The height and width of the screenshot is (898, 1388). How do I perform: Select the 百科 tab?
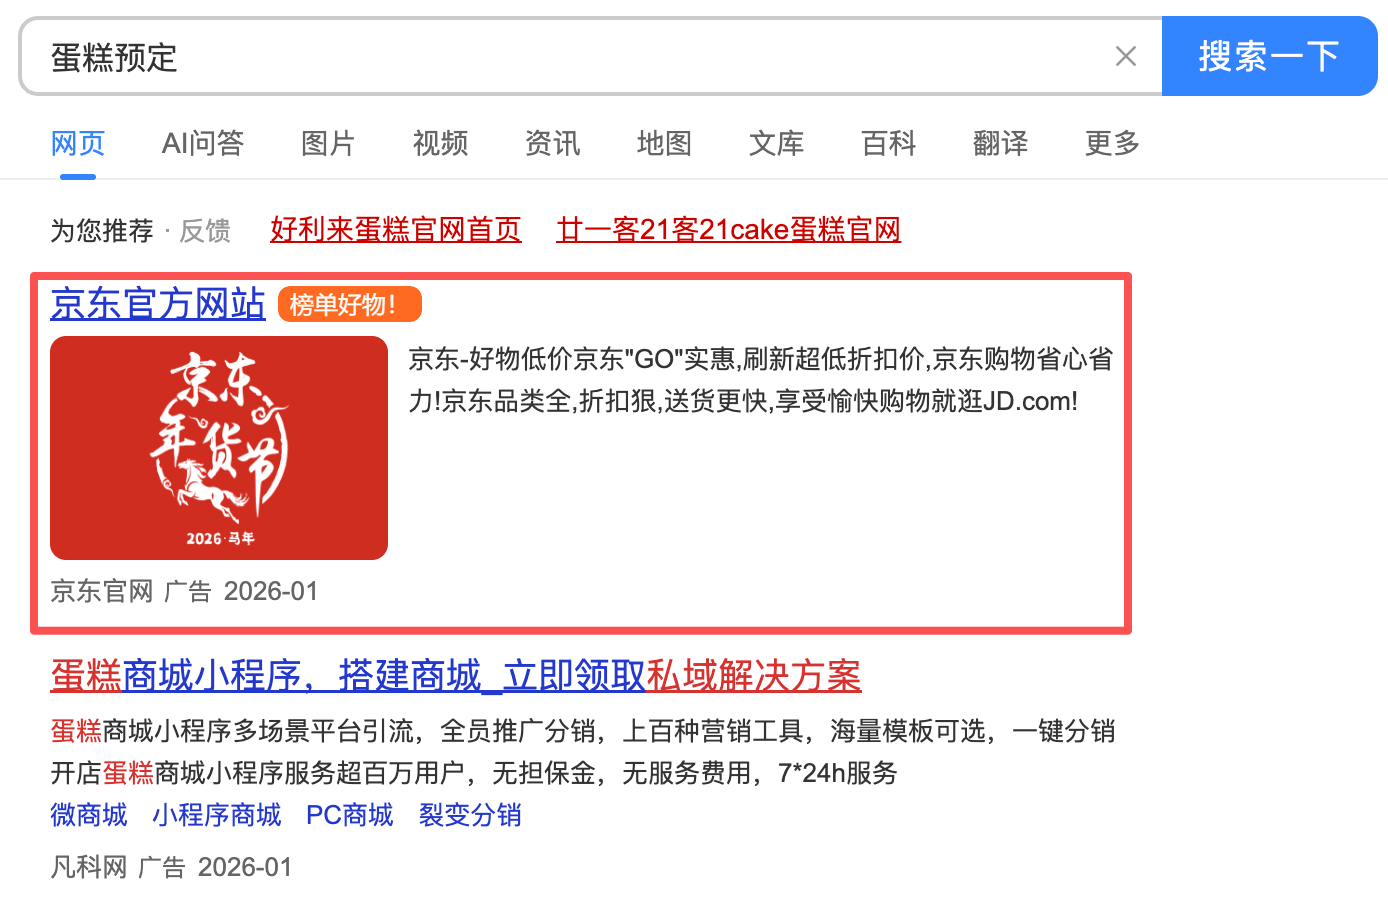pyautogui.click(x=888, y=143)
